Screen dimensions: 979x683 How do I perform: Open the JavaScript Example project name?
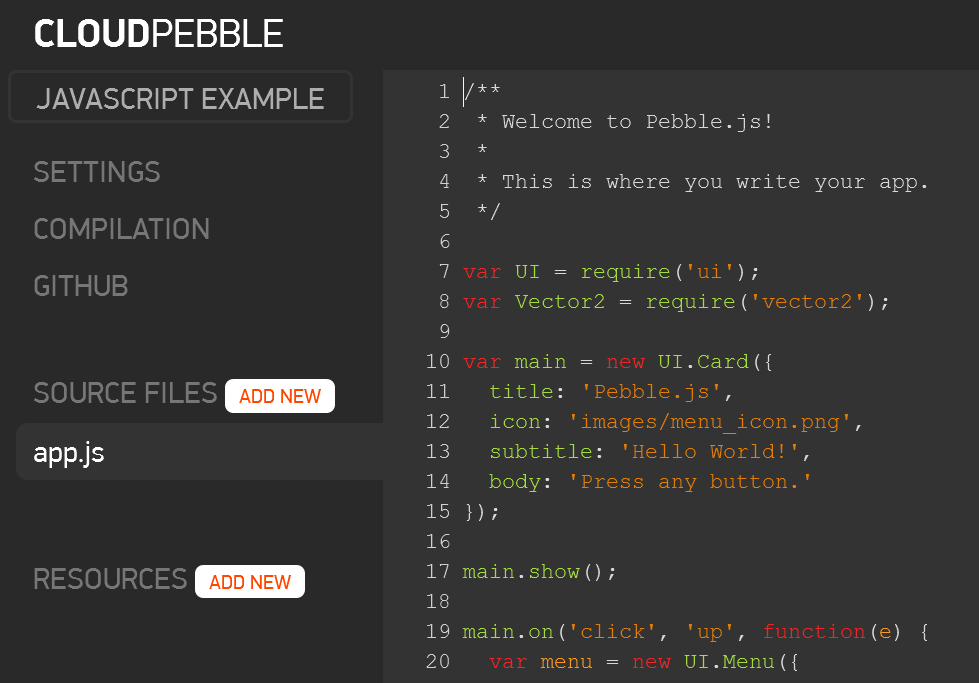(180, 97)
